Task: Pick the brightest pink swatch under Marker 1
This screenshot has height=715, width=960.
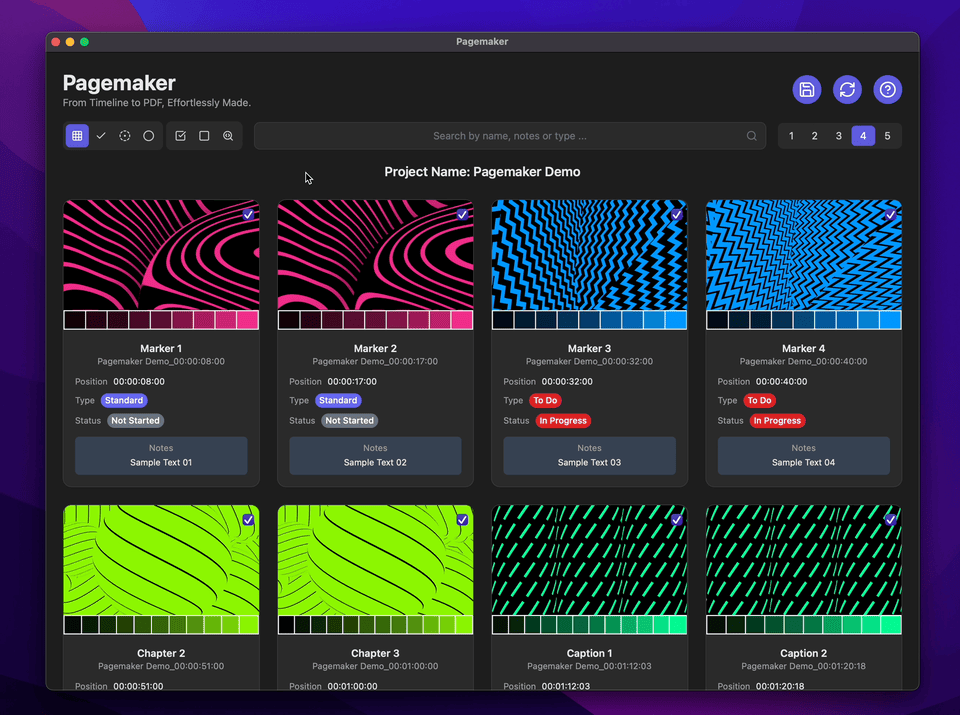Action: 247,320
